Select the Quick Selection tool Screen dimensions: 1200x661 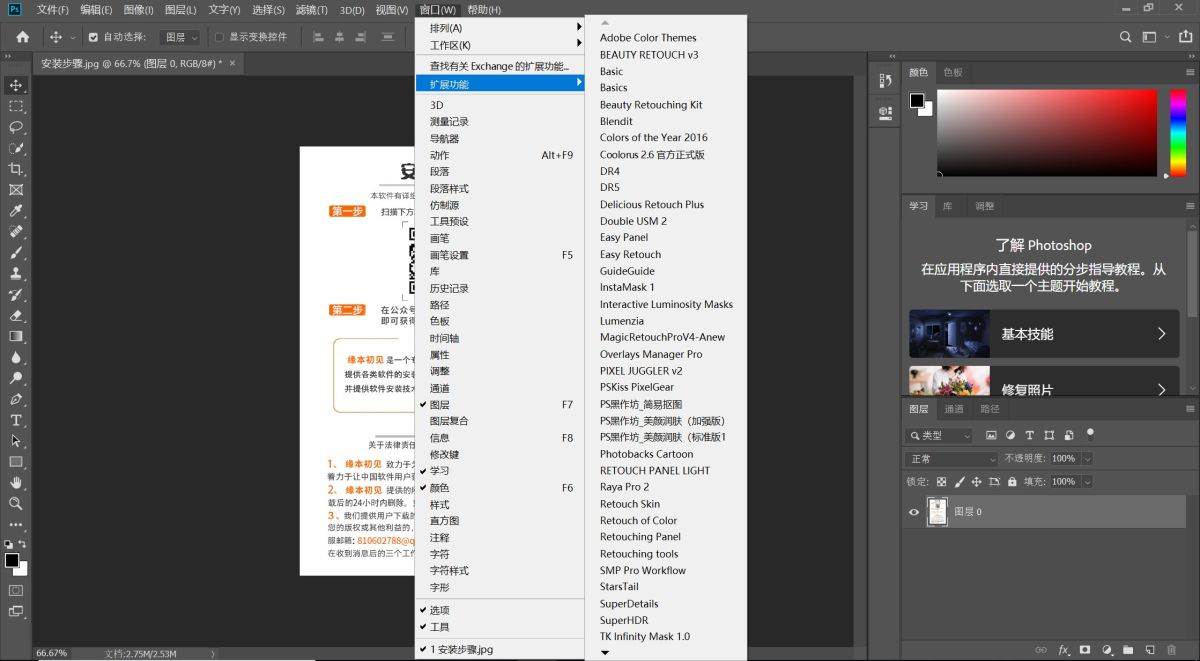(16, 149)
